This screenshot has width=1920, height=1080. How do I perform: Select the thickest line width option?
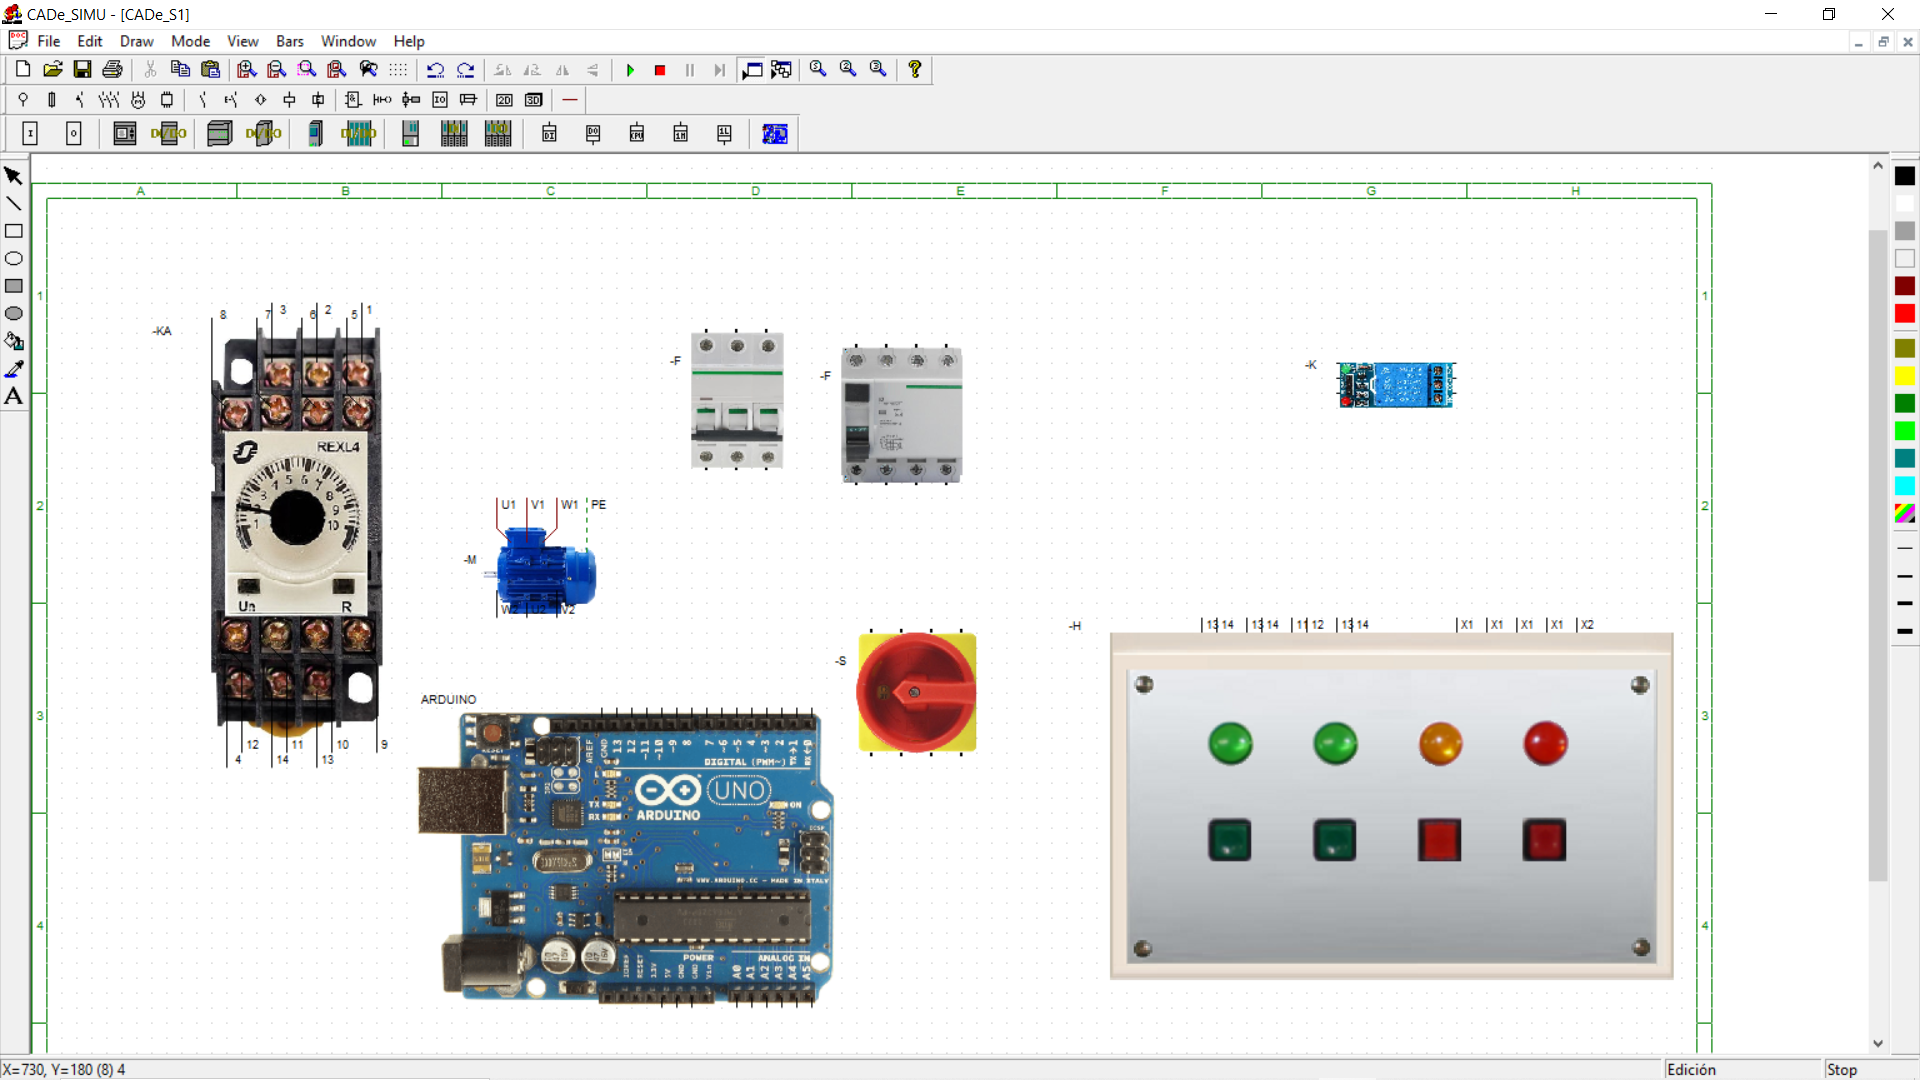tap(1905, 632)
